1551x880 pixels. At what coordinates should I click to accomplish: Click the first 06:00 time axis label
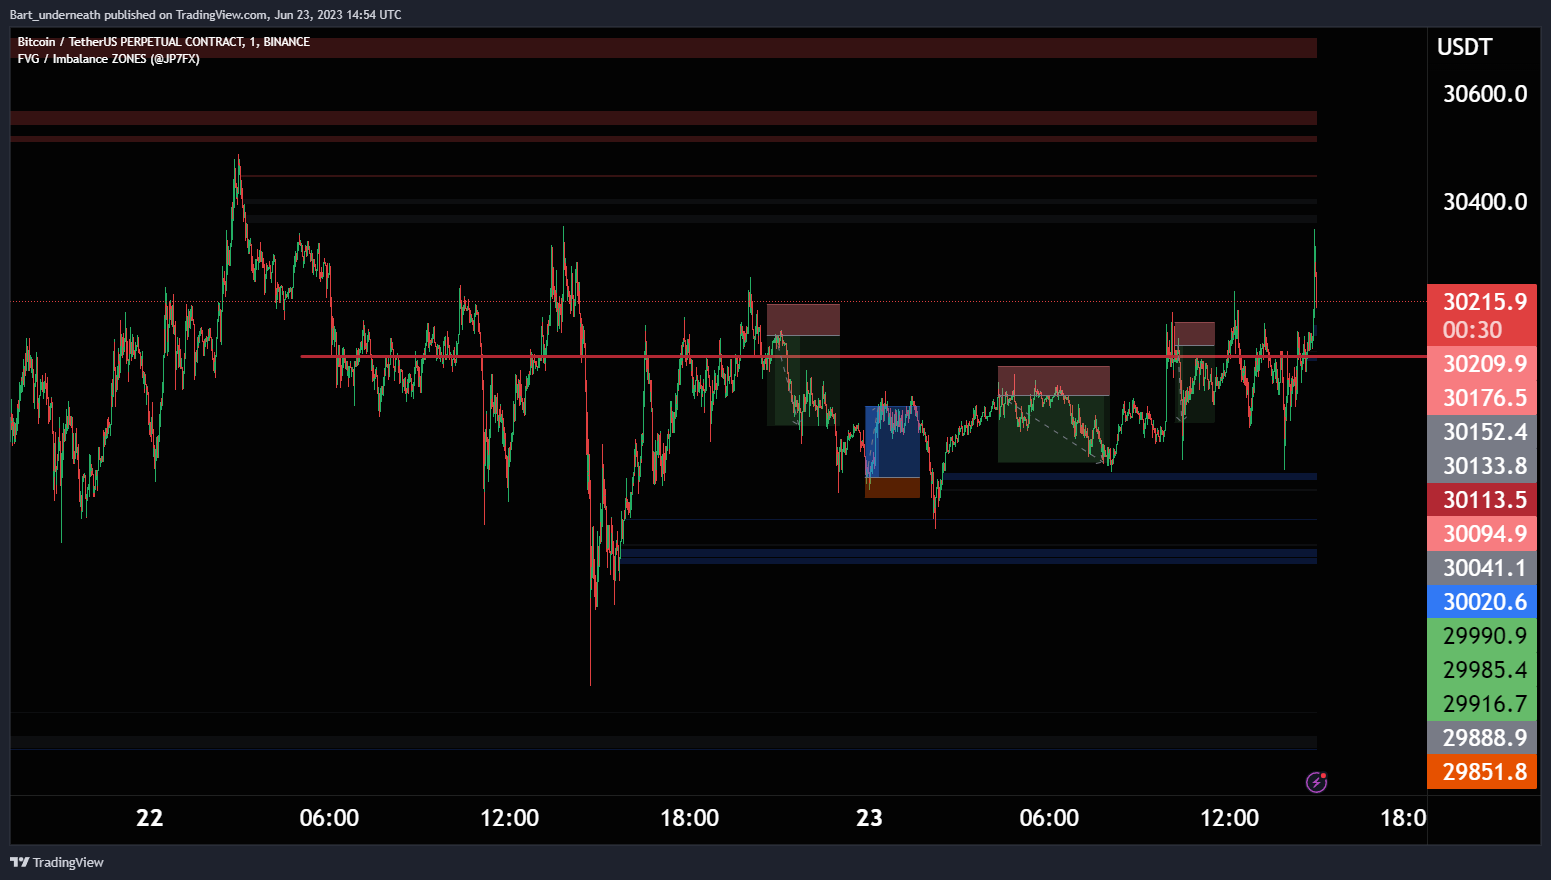(x=329, y=818)
